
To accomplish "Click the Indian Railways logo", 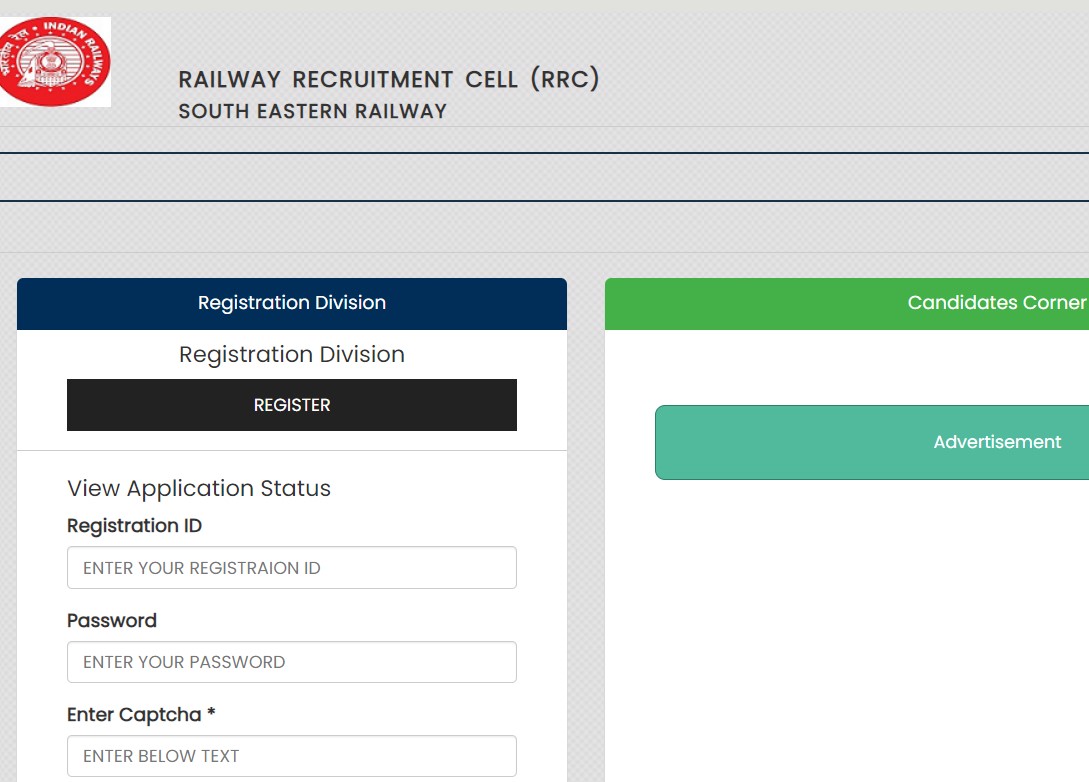I will 55,62.
